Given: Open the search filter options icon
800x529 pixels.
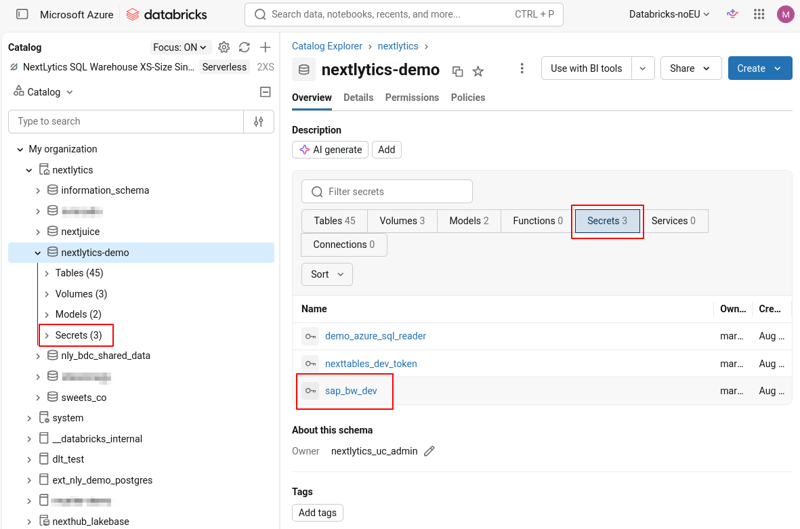Looking at the screenshot, I should (259, 121).
